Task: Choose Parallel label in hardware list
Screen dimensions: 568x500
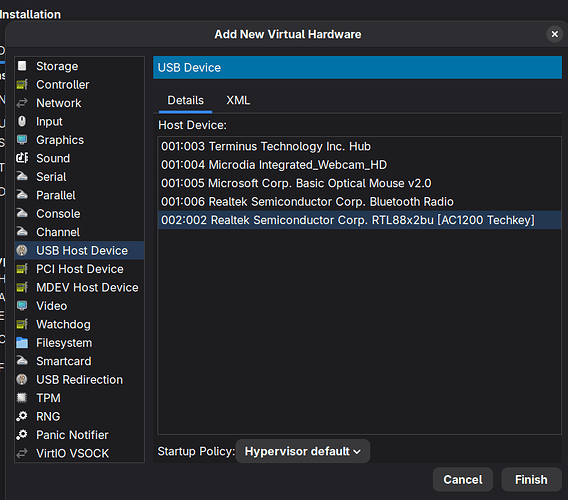Action: 56,195
